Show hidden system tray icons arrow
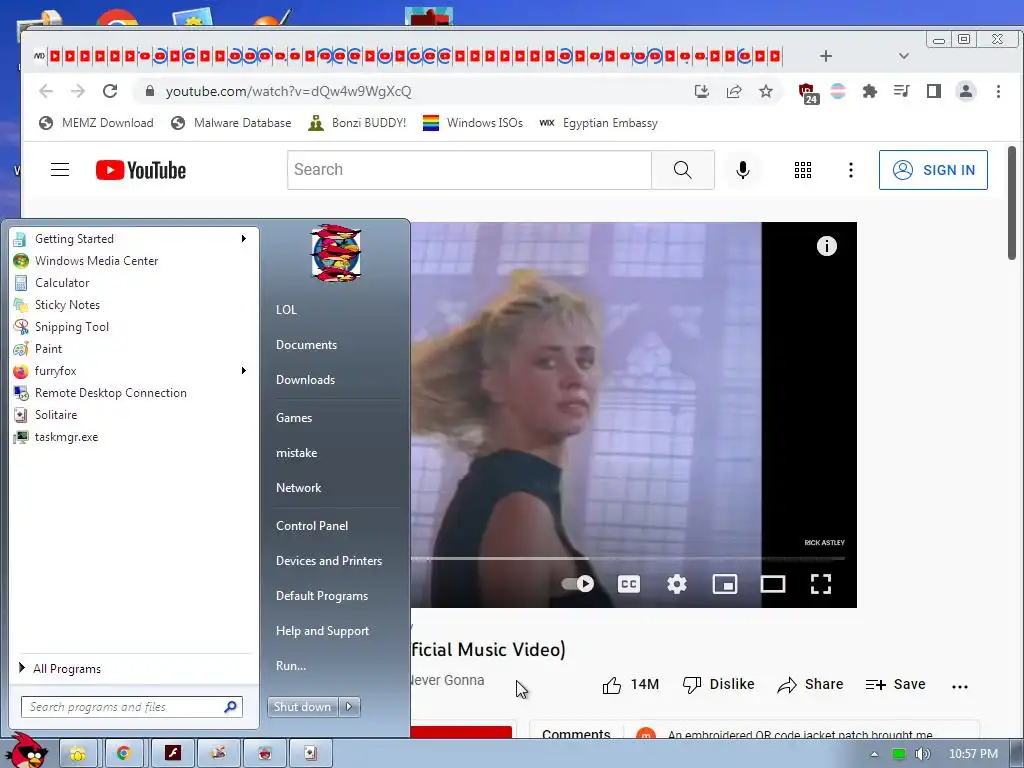Screen dimensions: 1024x768 (874, 754)
